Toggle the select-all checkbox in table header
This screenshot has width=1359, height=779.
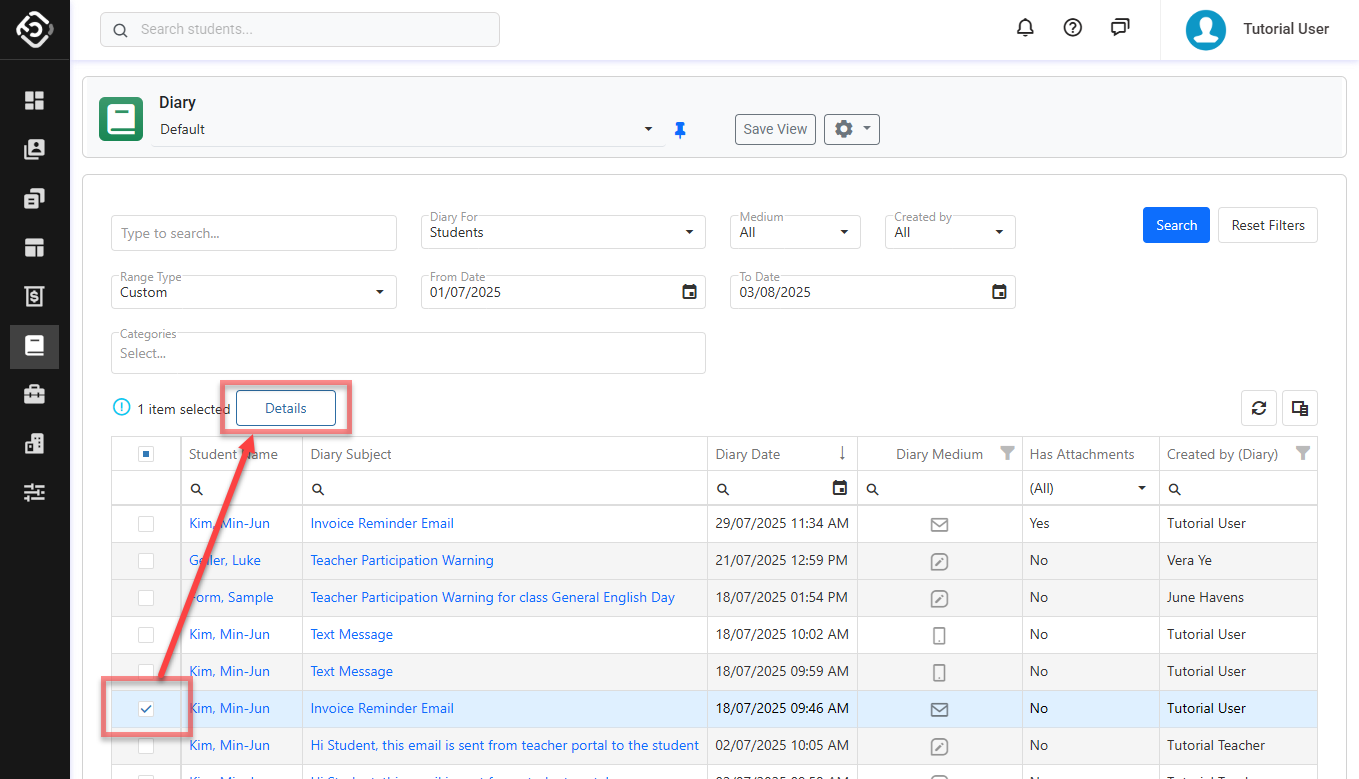[x=146, y=454]
